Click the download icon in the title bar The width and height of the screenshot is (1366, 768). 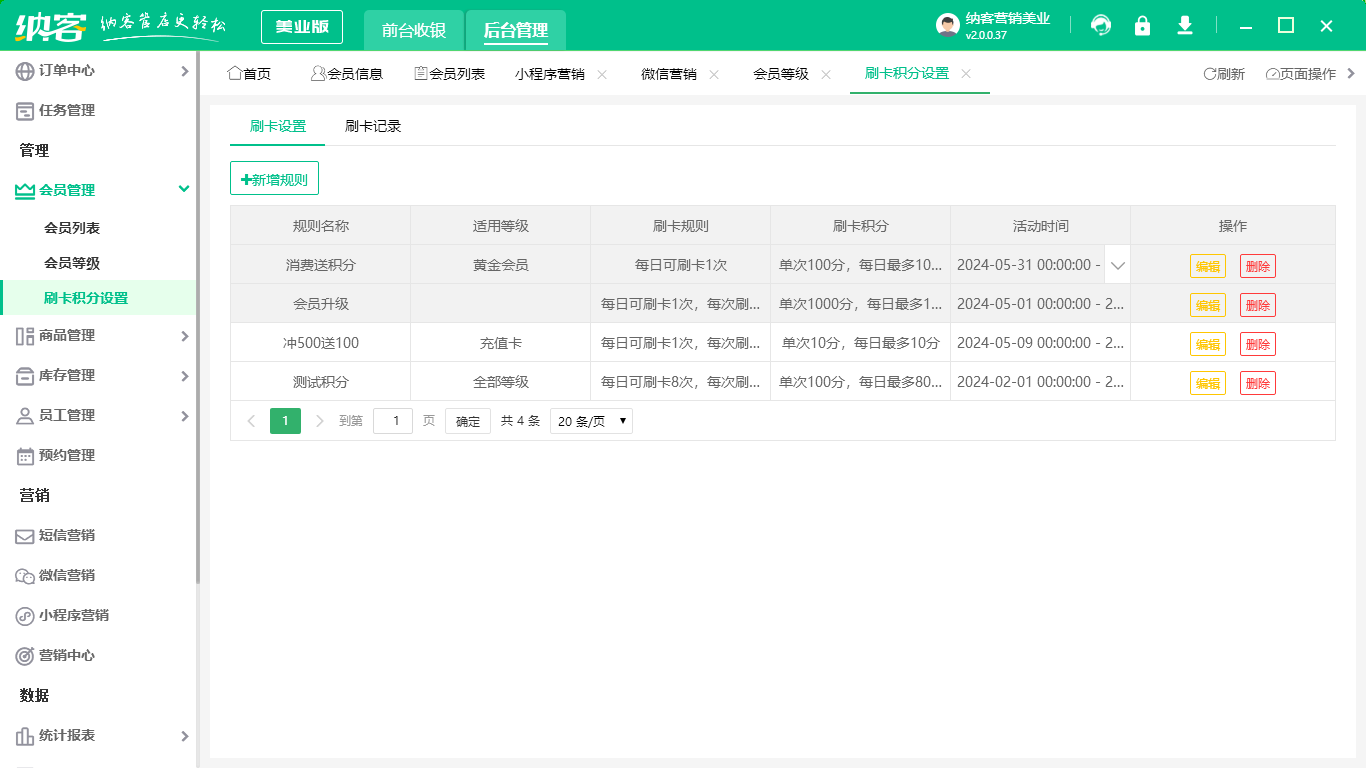[1184, 25]
